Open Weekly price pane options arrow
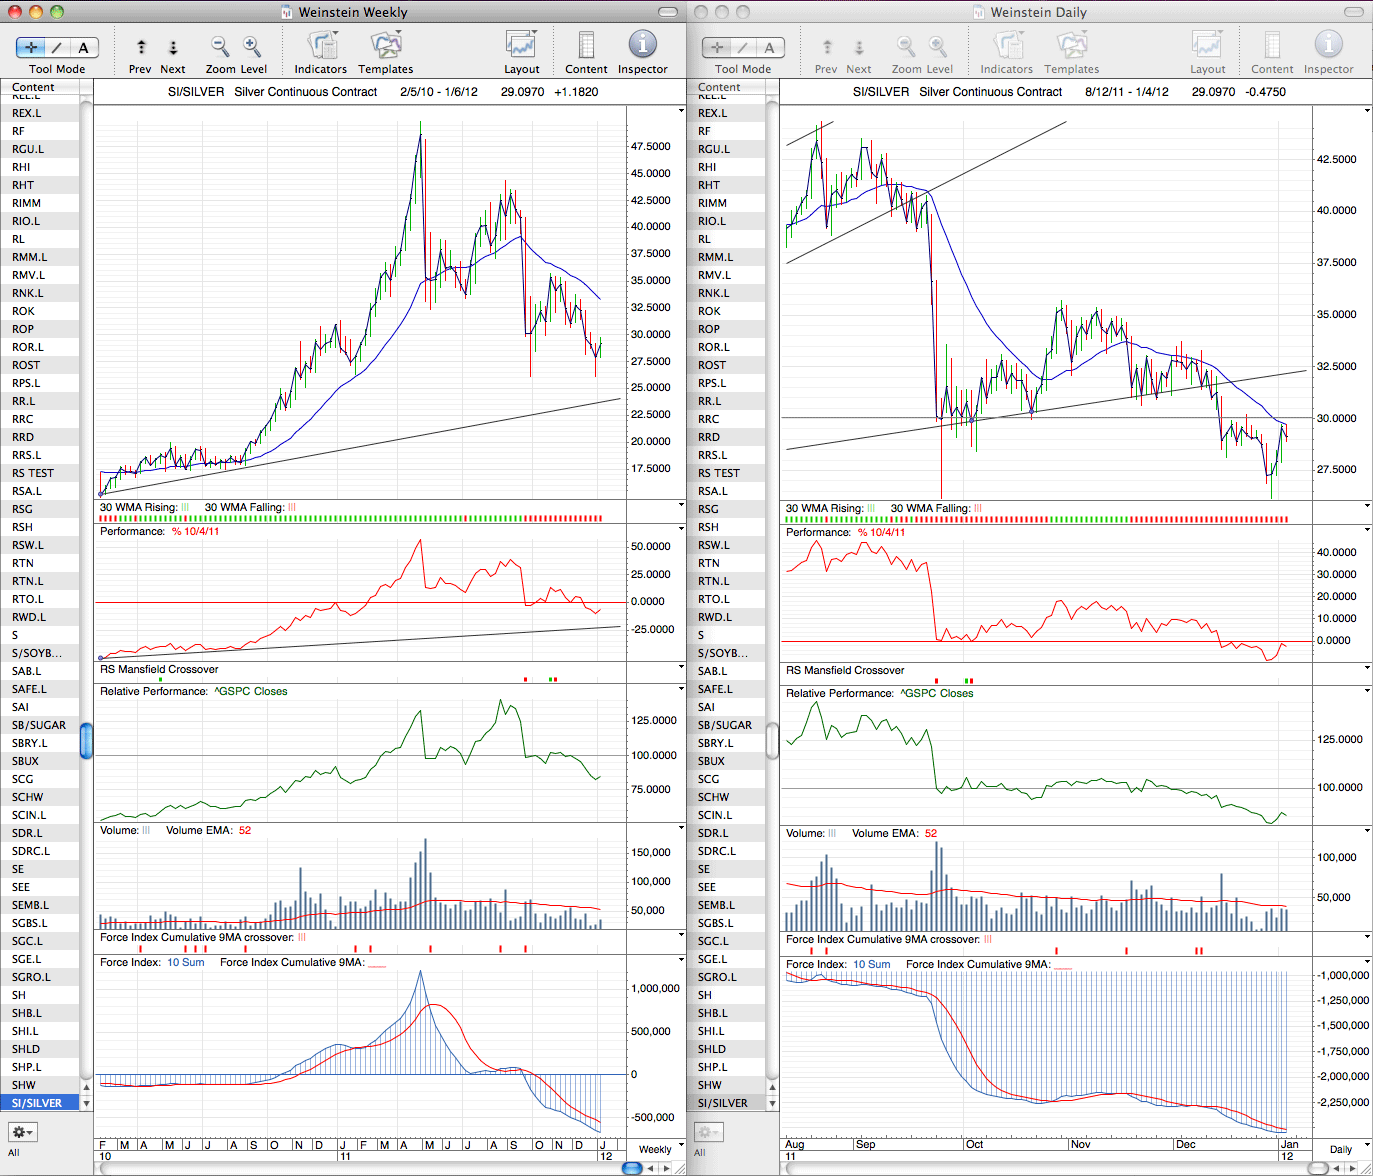Image resolution: width=1373 pixels, height=1176 pixels. (681, 109)
